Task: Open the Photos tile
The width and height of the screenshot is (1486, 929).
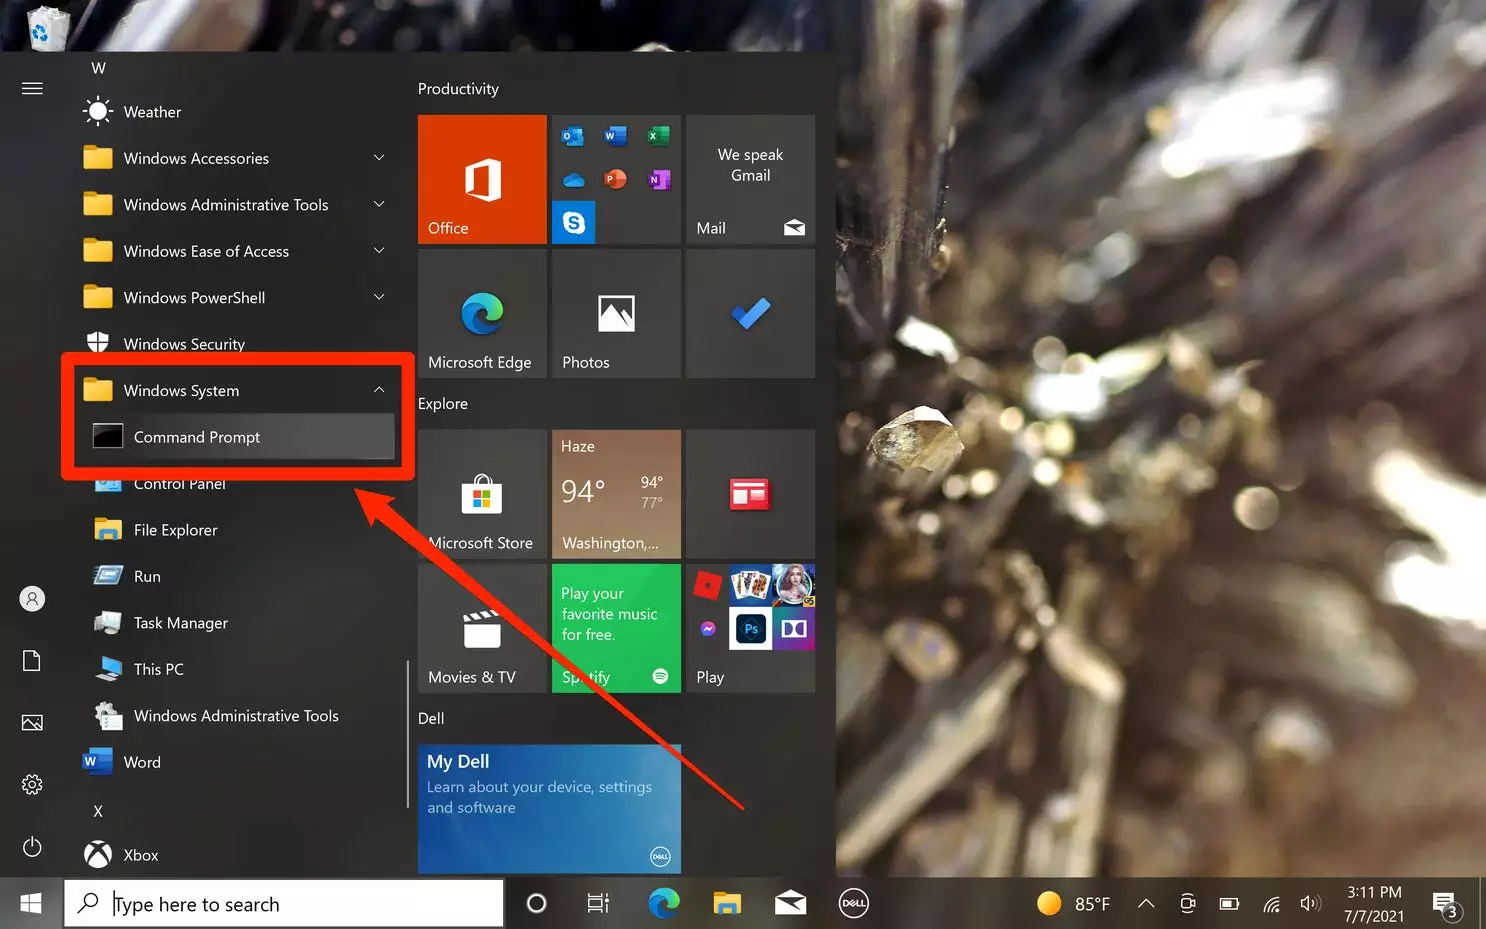Action: pos(615,314)
